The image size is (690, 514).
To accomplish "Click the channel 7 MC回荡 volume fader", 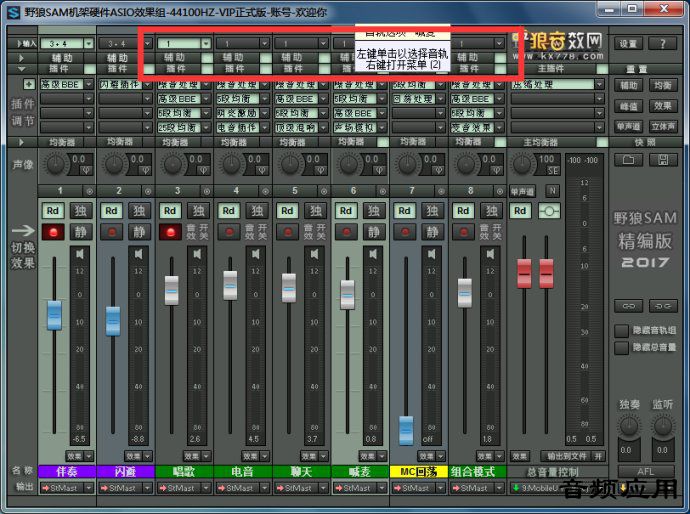I will coord(406,430).
